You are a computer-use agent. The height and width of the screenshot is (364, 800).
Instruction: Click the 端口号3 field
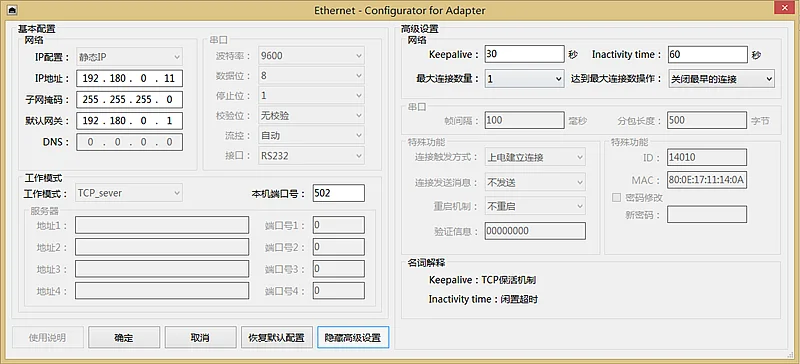coord(339,269)
